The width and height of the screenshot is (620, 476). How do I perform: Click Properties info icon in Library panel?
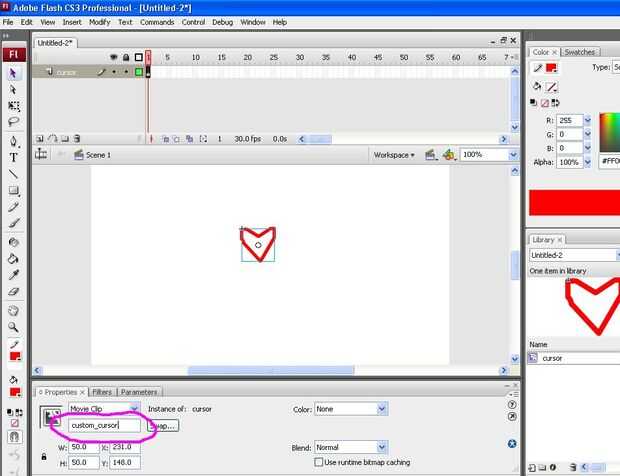pos(553,468)
